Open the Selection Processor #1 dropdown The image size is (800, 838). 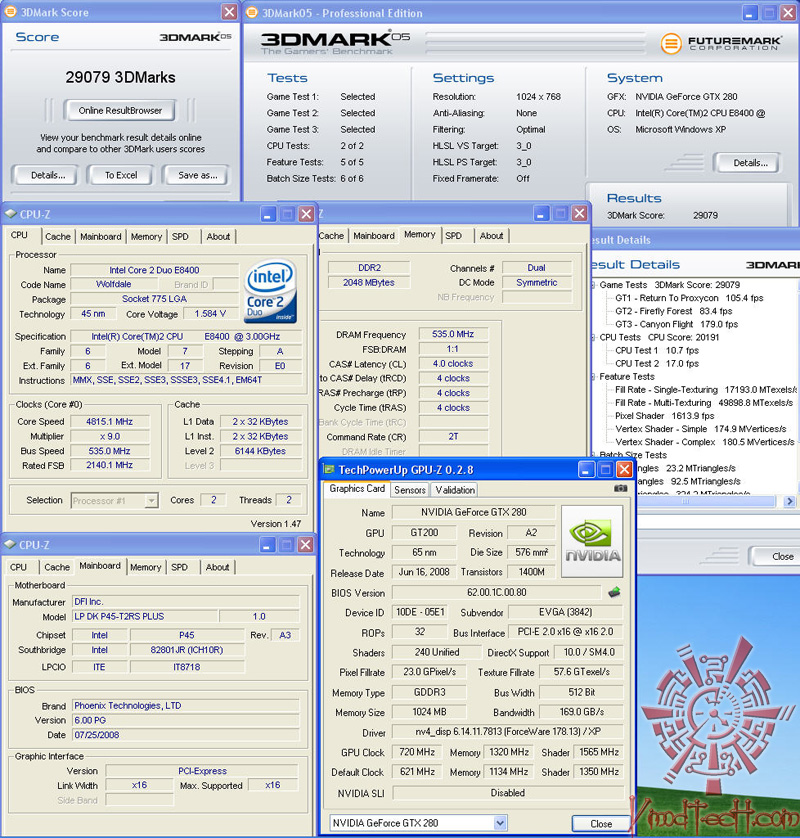point(151,501)
